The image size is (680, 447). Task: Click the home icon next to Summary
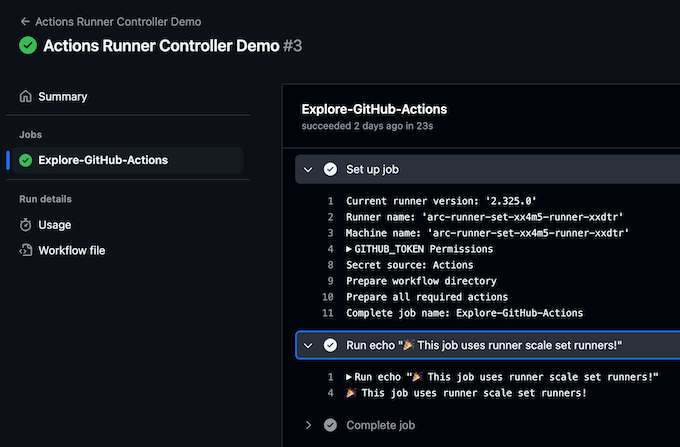tap(26, 96)
